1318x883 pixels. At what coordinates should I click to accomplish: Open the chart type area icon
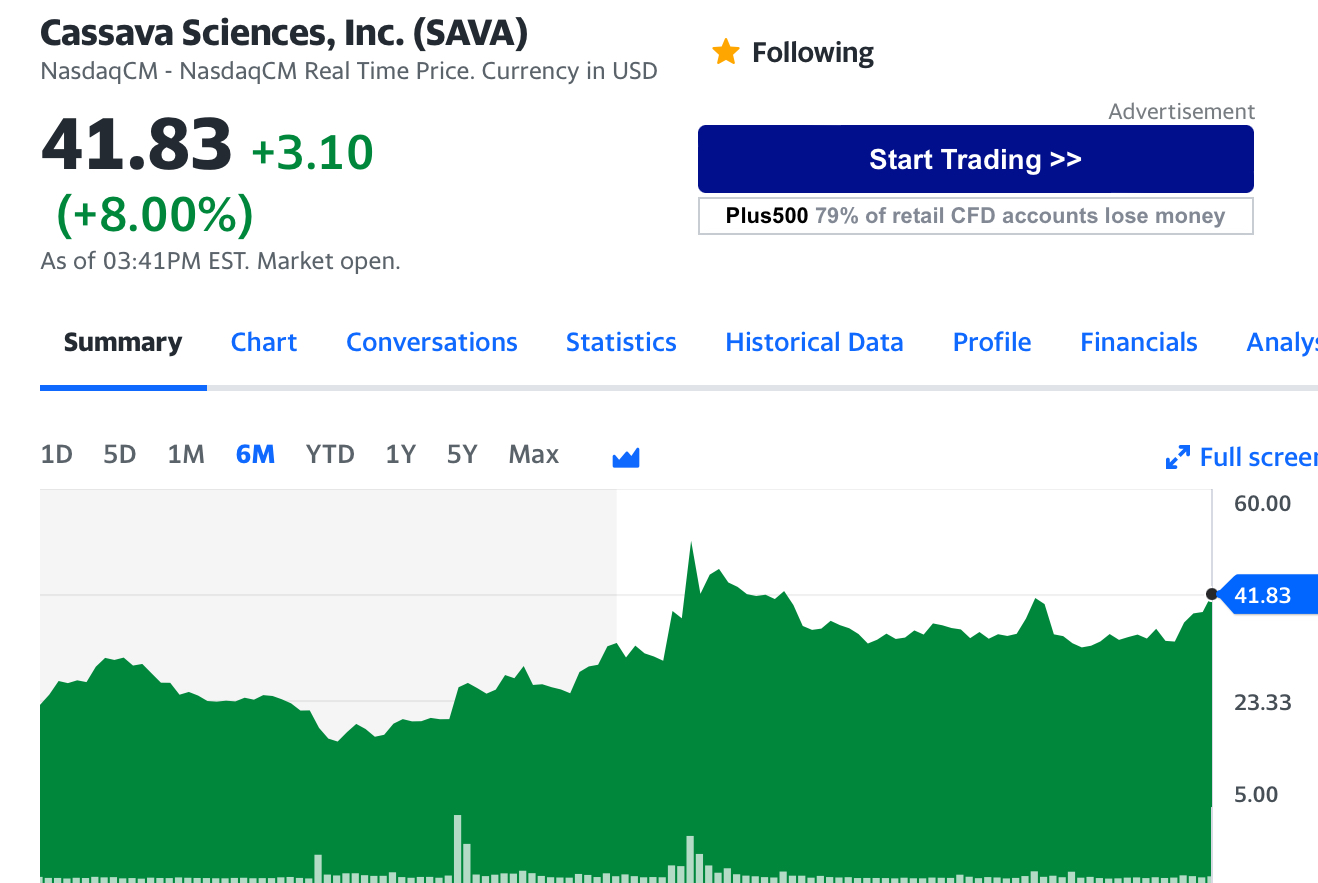point(625,457)
